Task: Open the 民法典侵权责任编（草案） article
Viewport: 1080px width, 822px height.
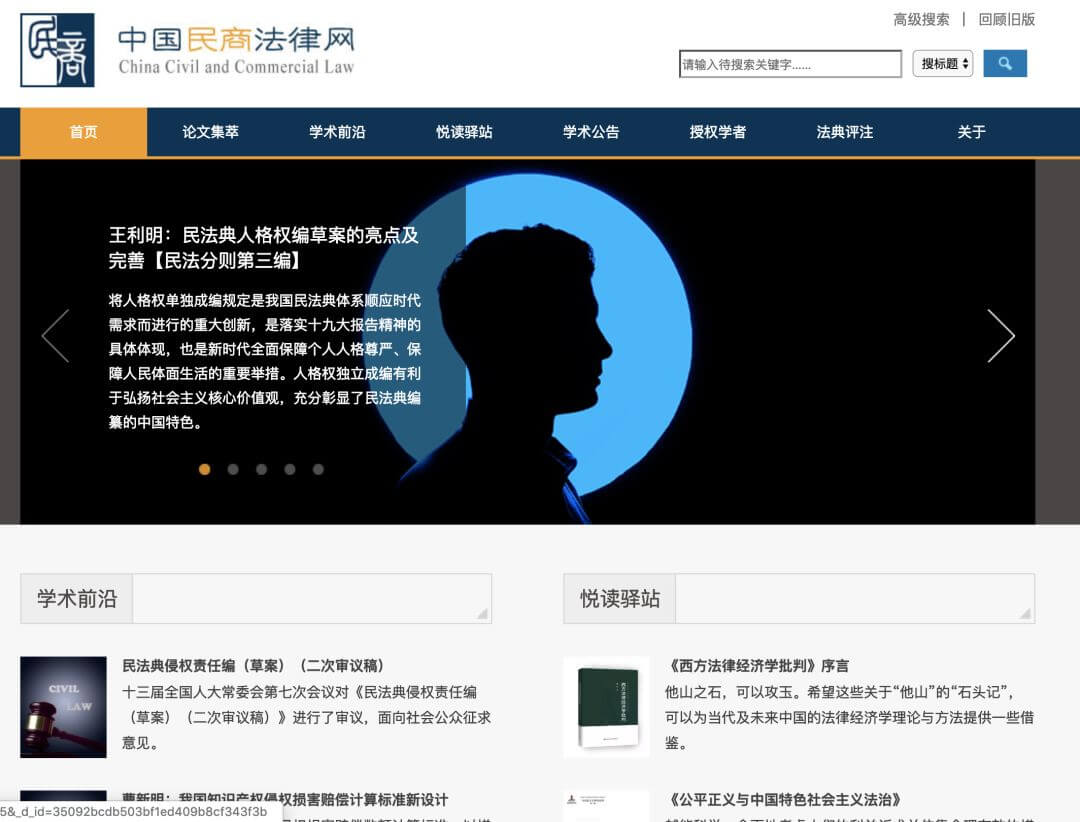Action: pyautogui.click(x=255, y=666)
